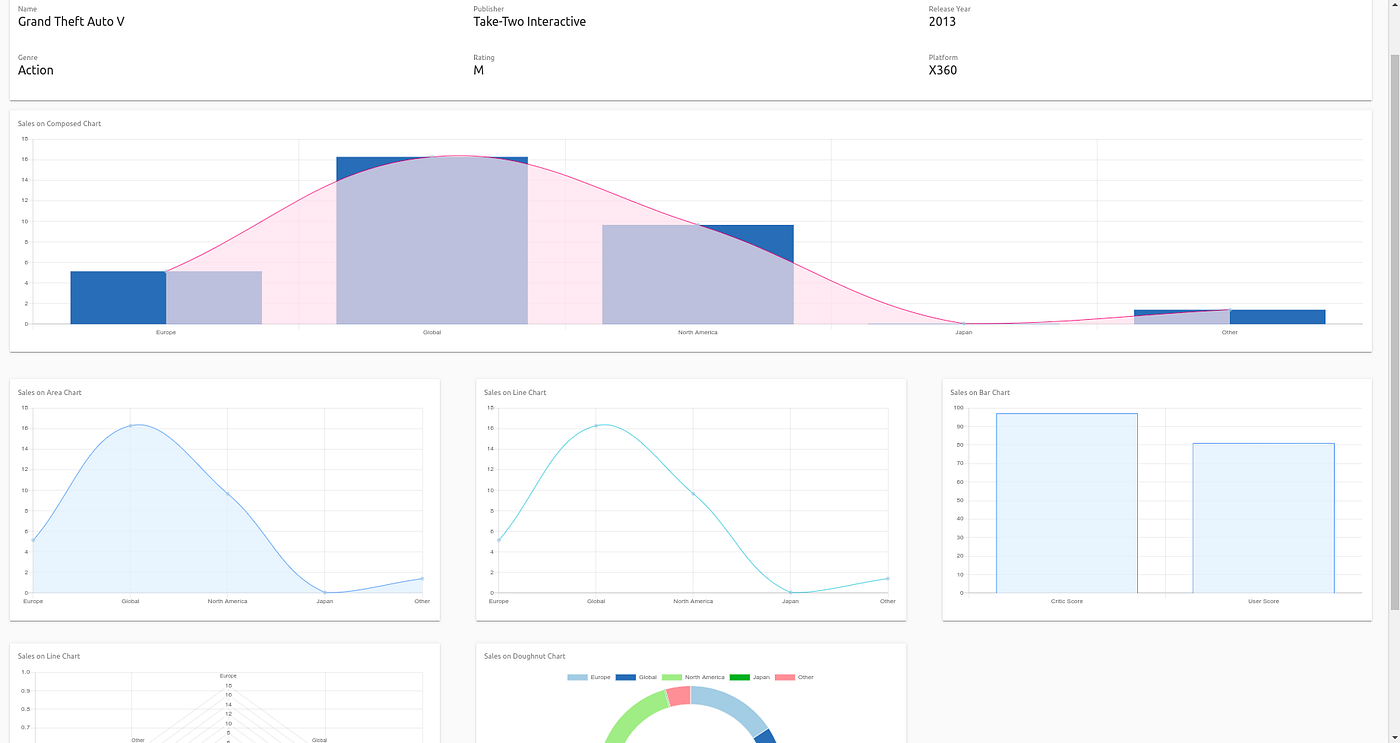
Task: Select the rating value M
Action: (478, 70)
